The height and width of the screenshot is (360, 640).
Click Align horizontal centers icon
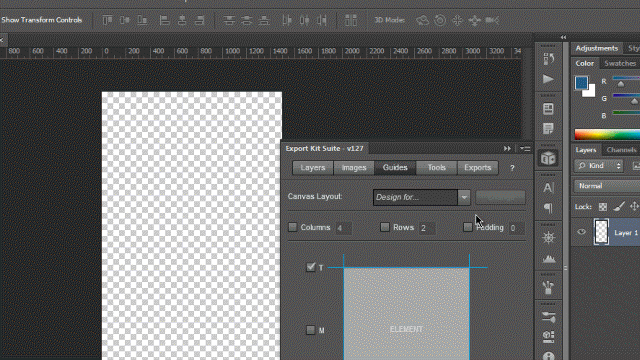[x=182, y=20]
